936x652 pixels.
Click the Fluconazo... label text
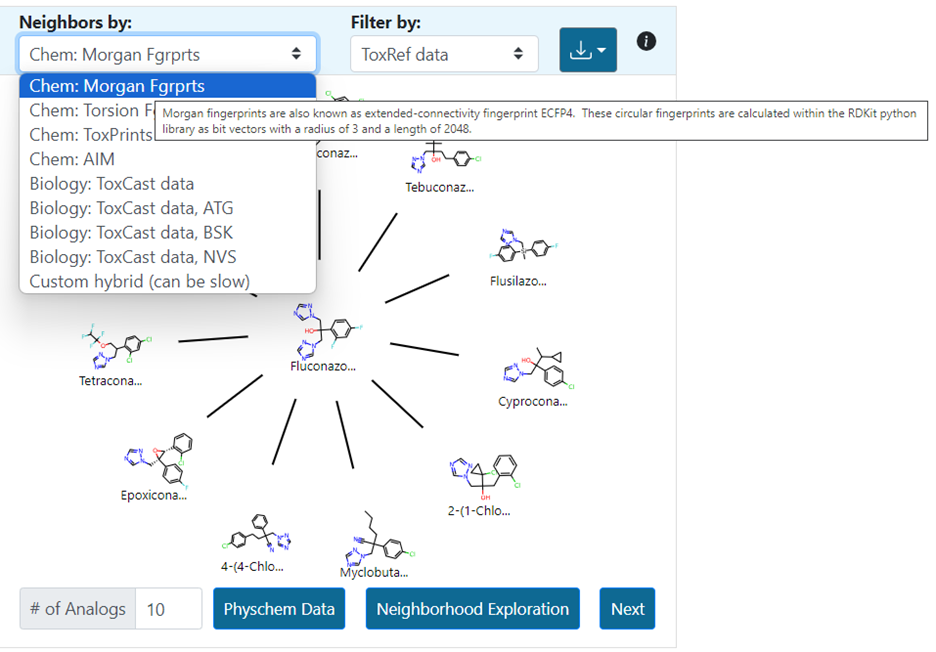[x=323, y=367]
